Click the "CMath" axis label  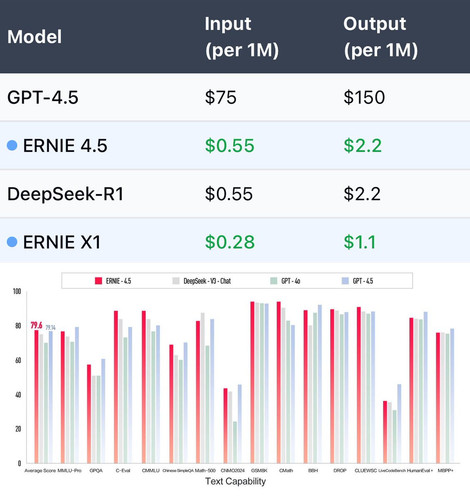click(286, 471)
